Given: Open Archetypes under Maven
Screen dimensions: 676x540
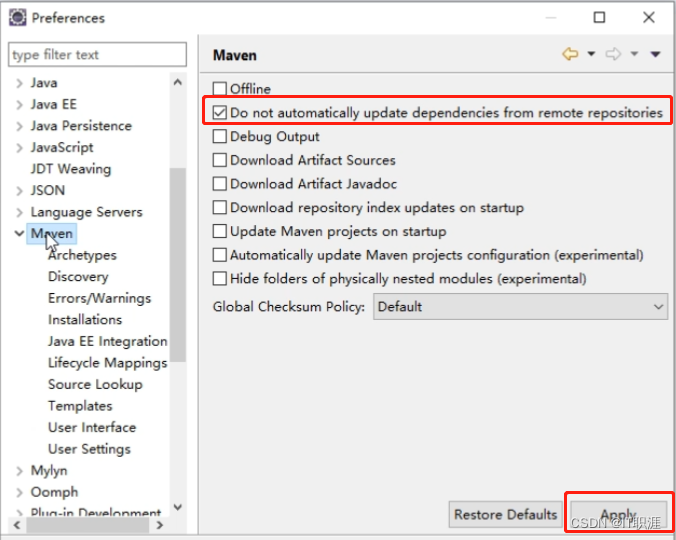Looking at the screenshot, I should (82, 255).
